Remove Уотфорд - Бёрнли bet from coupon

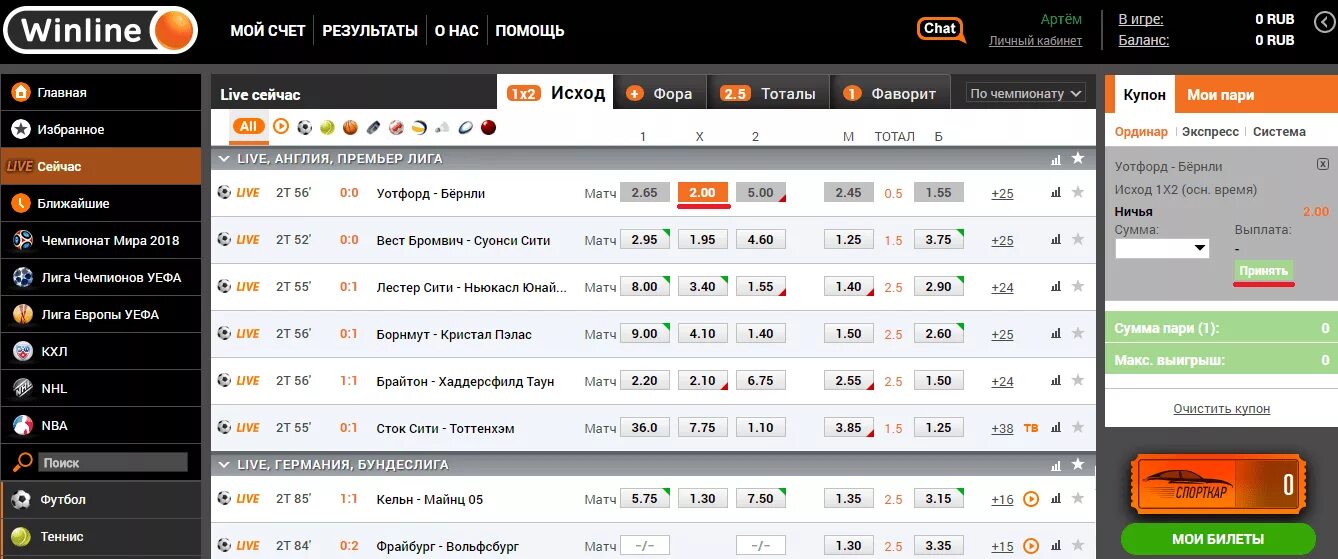[x=1322, y=164]
